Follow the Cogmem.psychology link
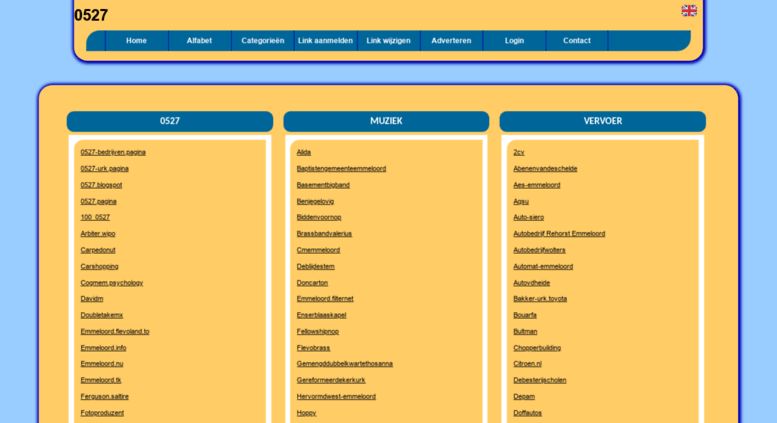 112,282
